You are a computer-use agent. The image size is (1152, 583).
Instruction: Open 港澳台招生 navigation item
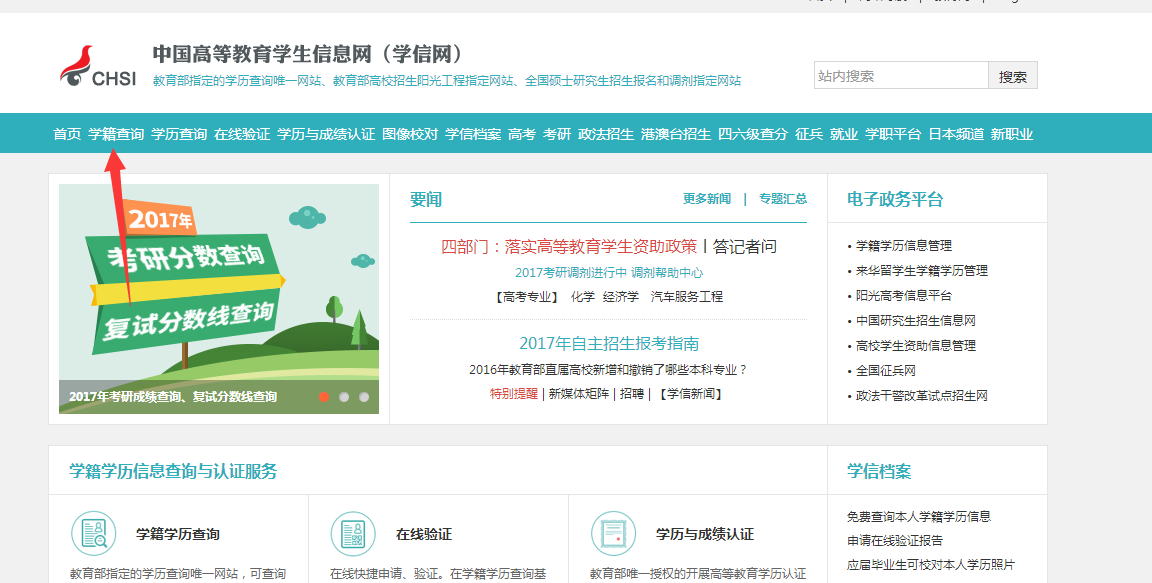[x=676, y=134]
